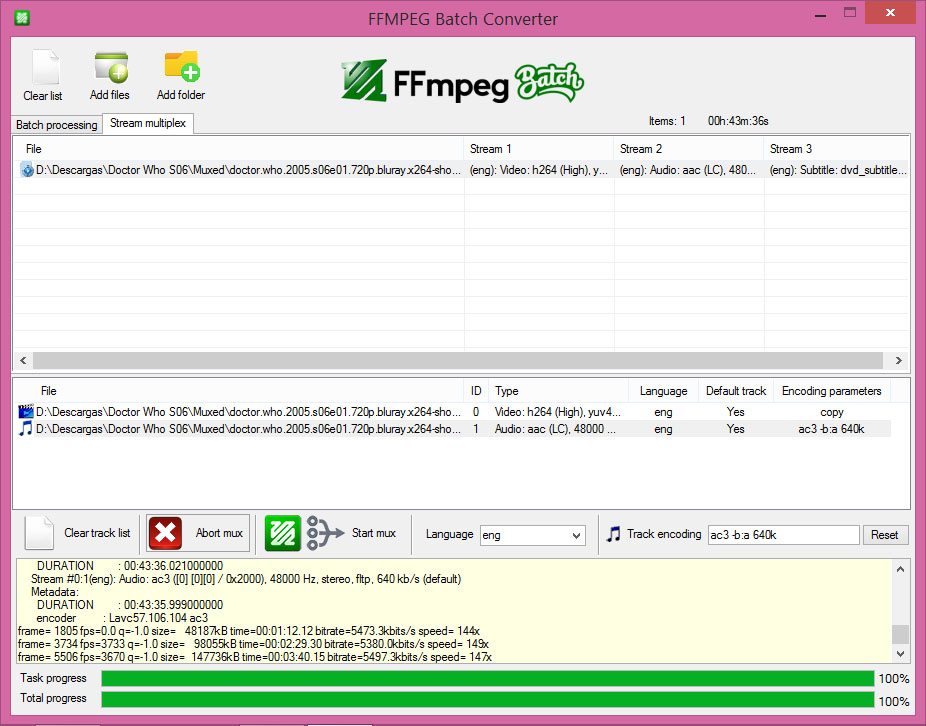
Task: Click the Total progress bar
Action: pos(488,700)
